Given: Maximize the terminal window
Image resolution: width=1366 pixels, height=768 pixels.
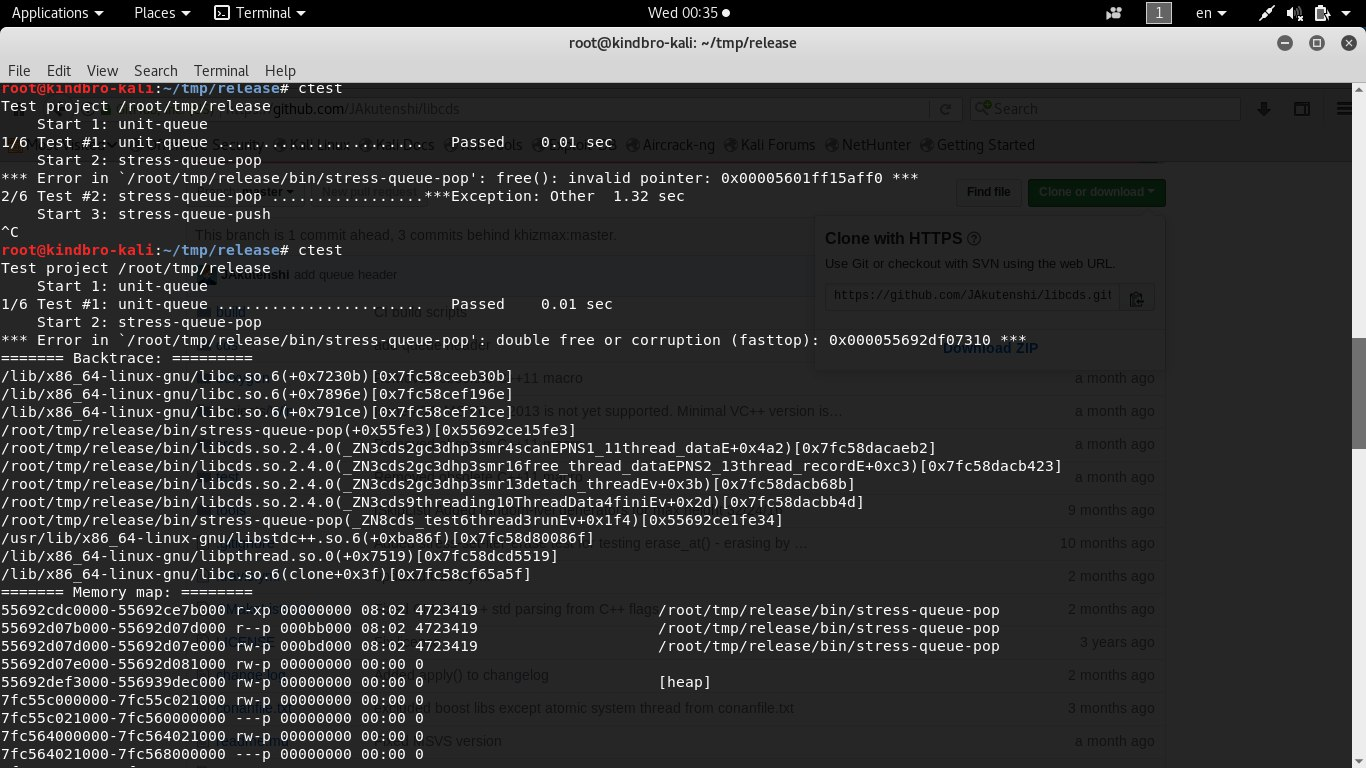Looking at the screenshot, I should coord(1316,43).
